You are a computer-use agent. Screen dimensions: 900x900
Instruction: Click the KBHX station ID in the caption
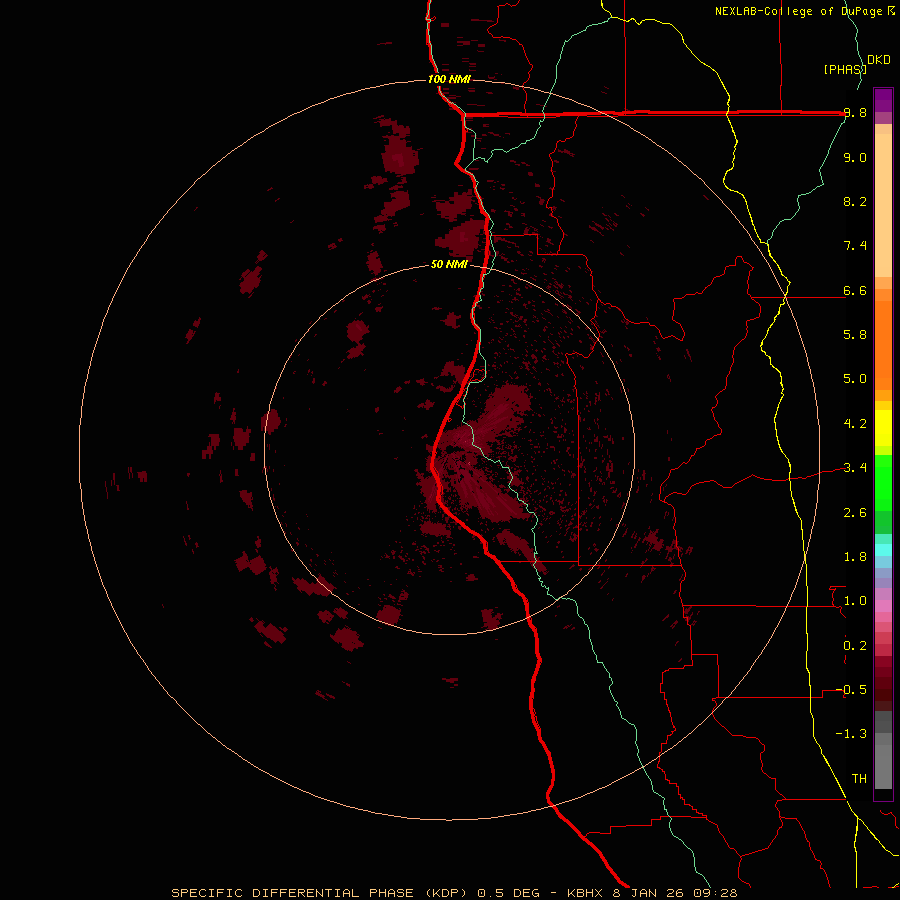pos(584,893)
